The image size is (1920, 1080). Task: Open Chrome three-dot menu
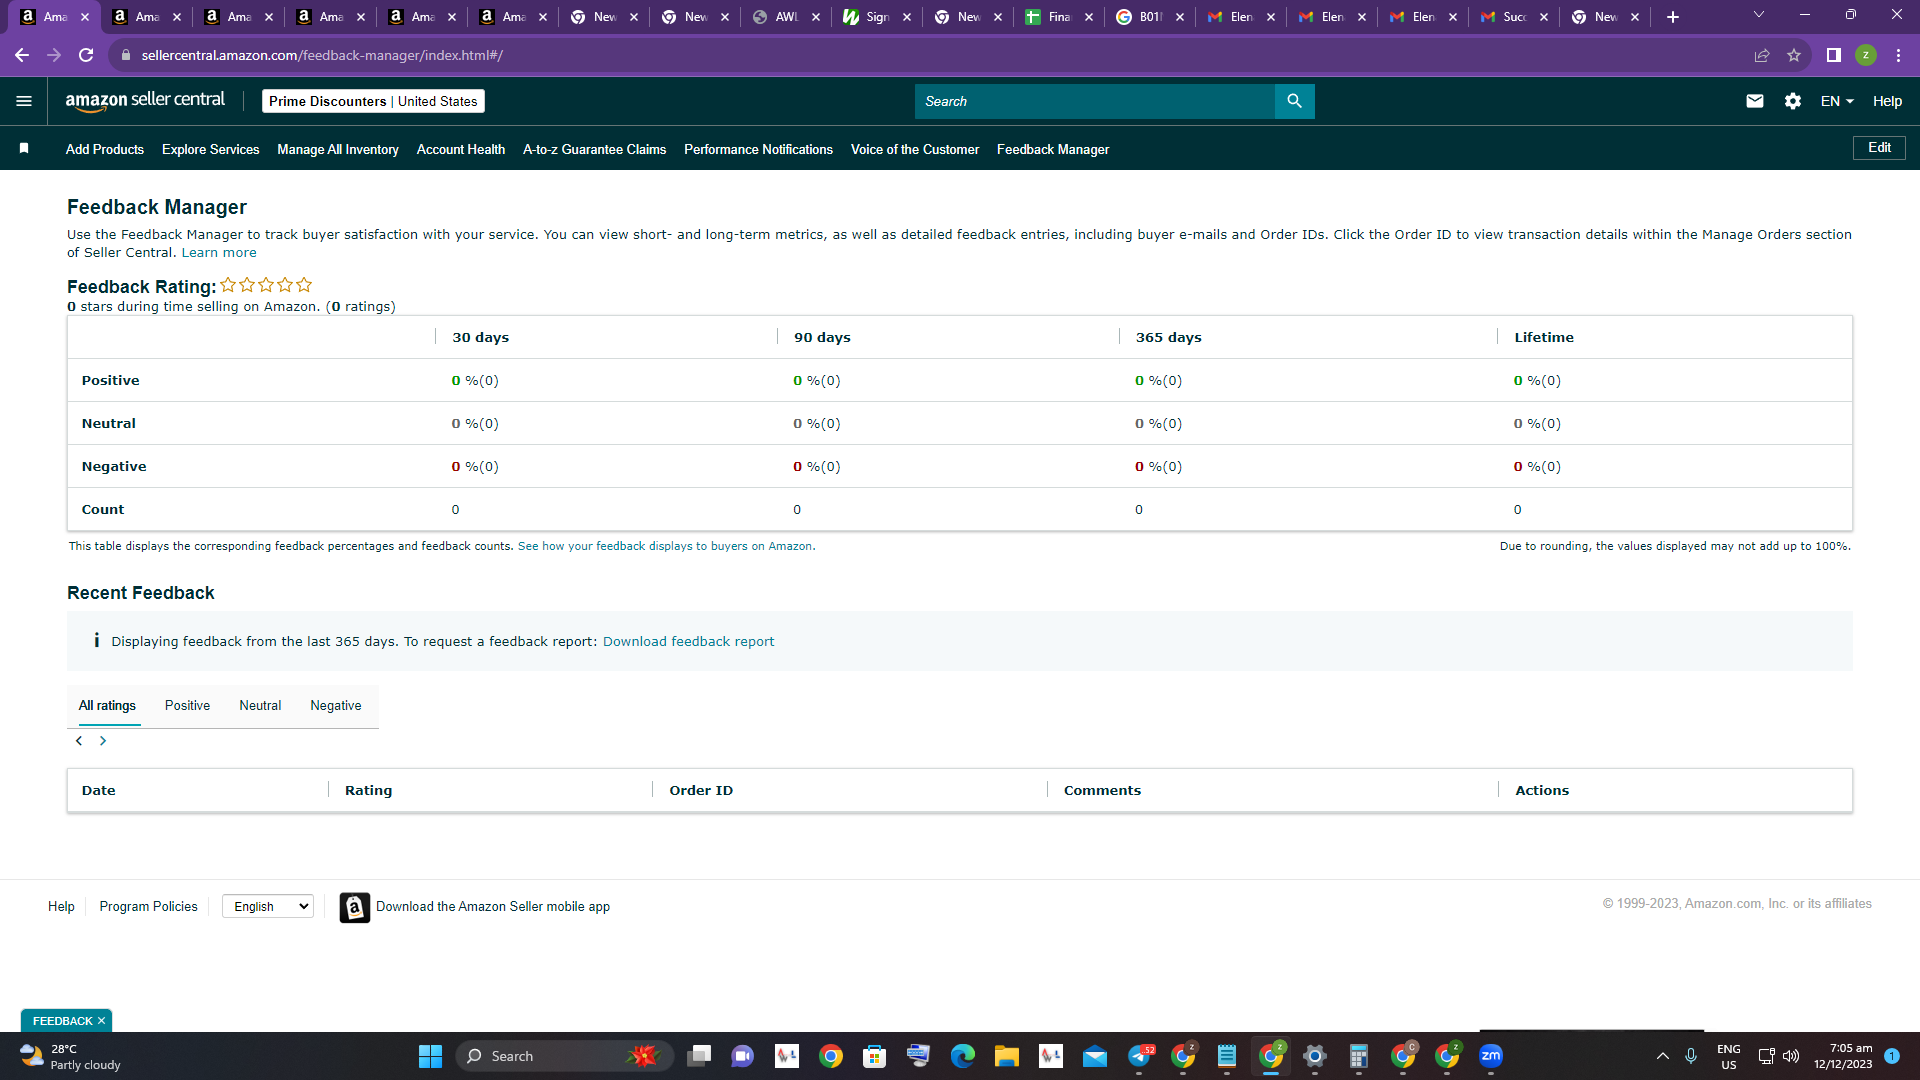(1898, 55)
